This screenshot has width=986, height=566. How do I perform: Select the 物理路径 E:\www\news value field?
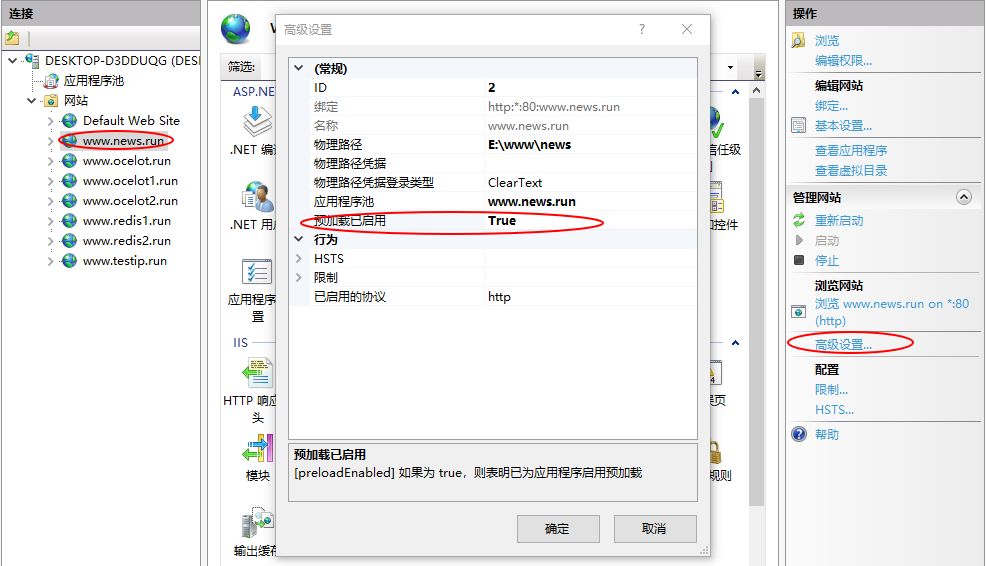pos(590,145)
